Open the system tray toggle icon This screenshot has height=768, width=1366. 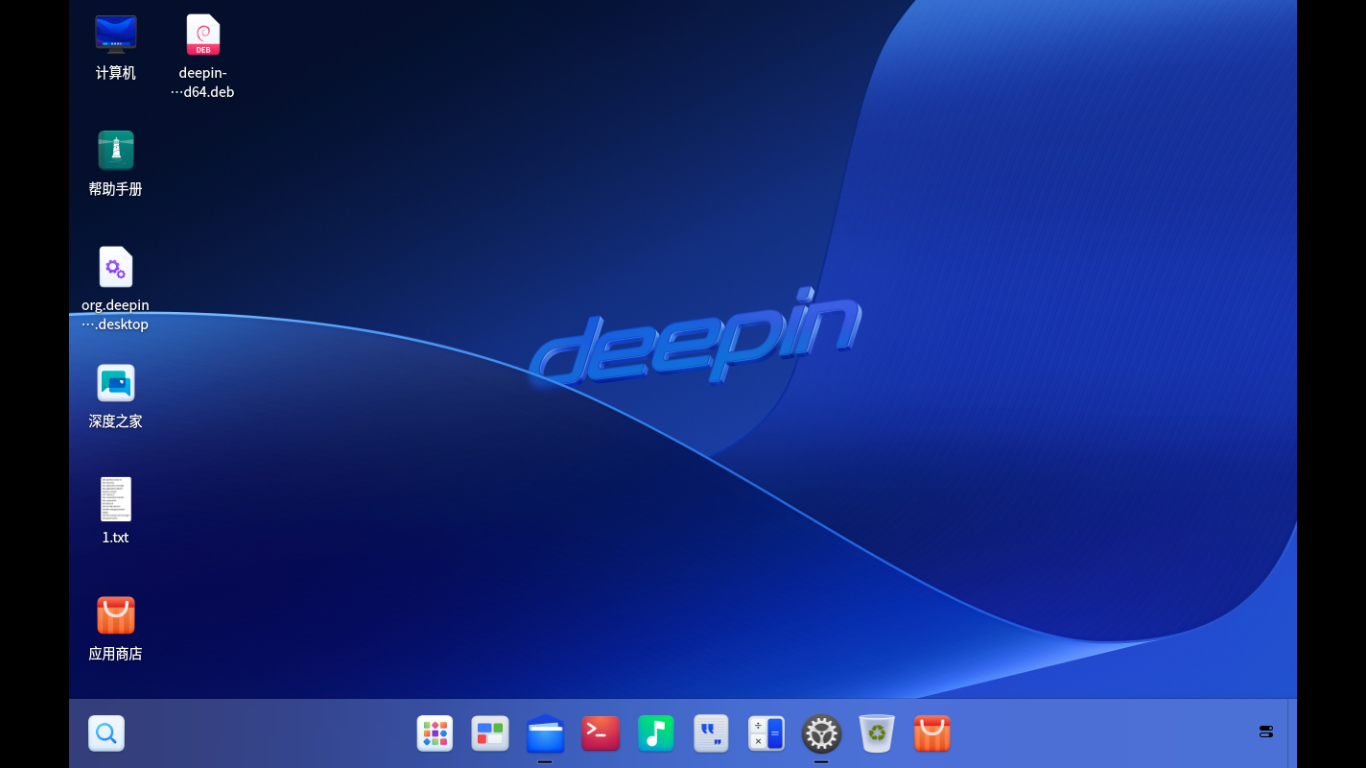tap(1266, 732)
